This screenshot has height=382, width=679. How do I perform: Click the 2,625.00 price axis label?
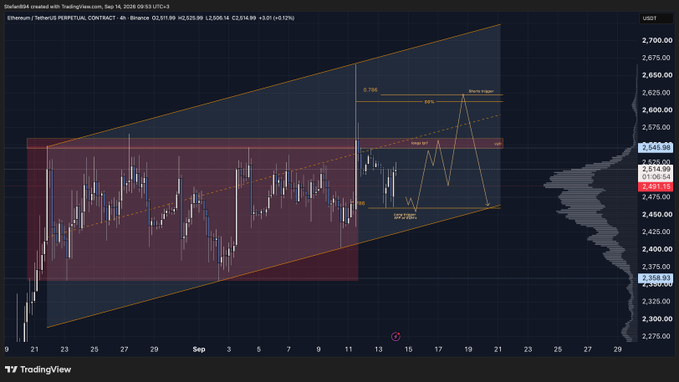657,92
